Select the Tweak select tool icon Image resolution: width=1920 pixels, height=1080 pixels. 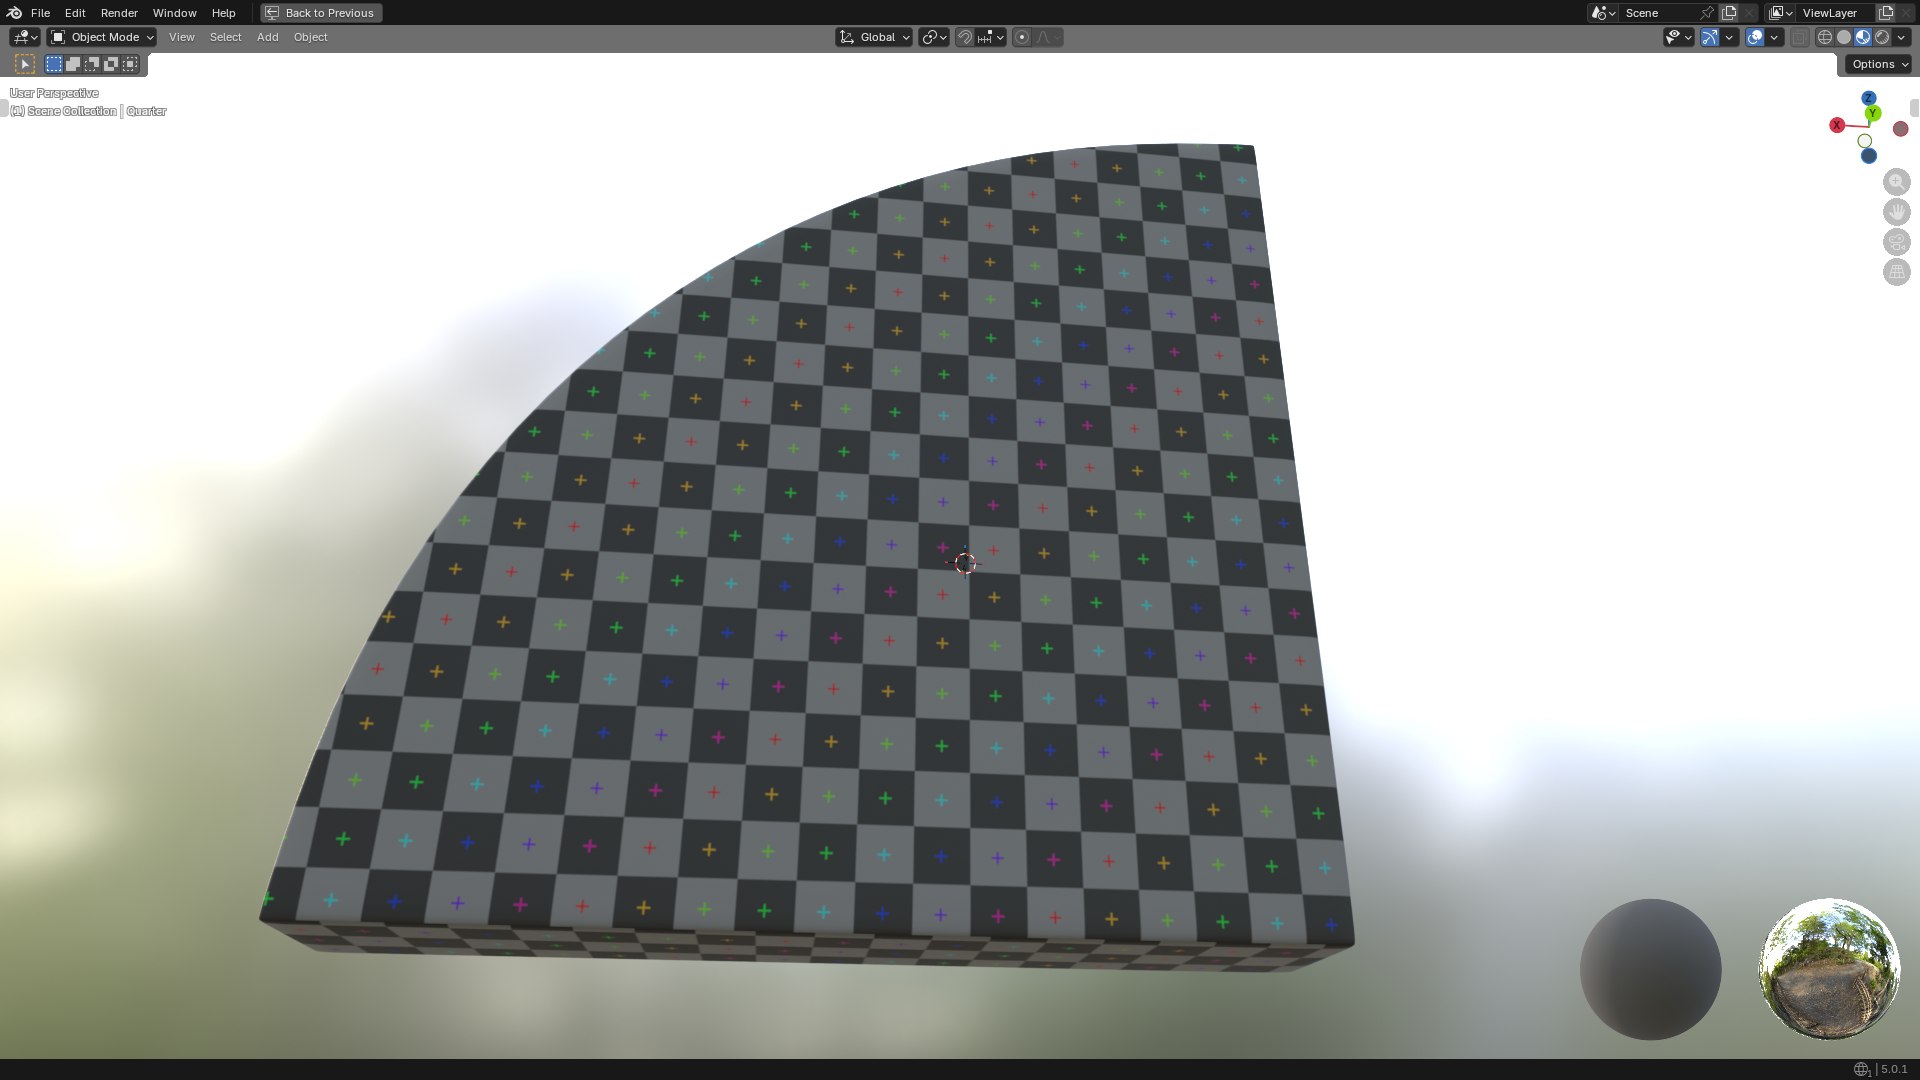point(25,64)
